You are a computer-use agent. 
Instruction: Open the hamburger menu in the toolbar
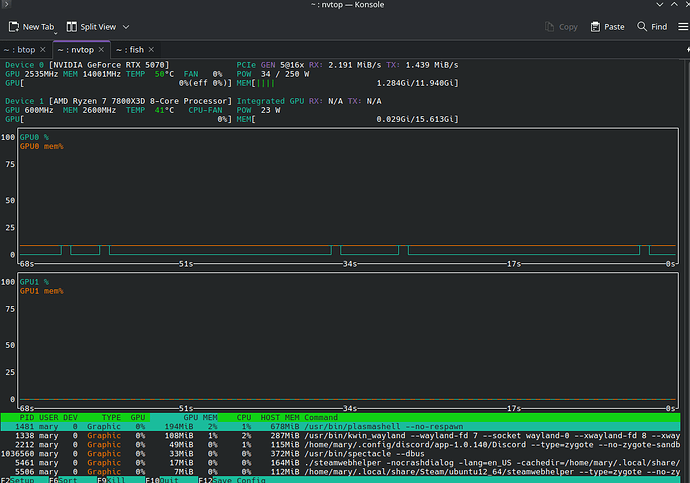click(x=683, y=27)
